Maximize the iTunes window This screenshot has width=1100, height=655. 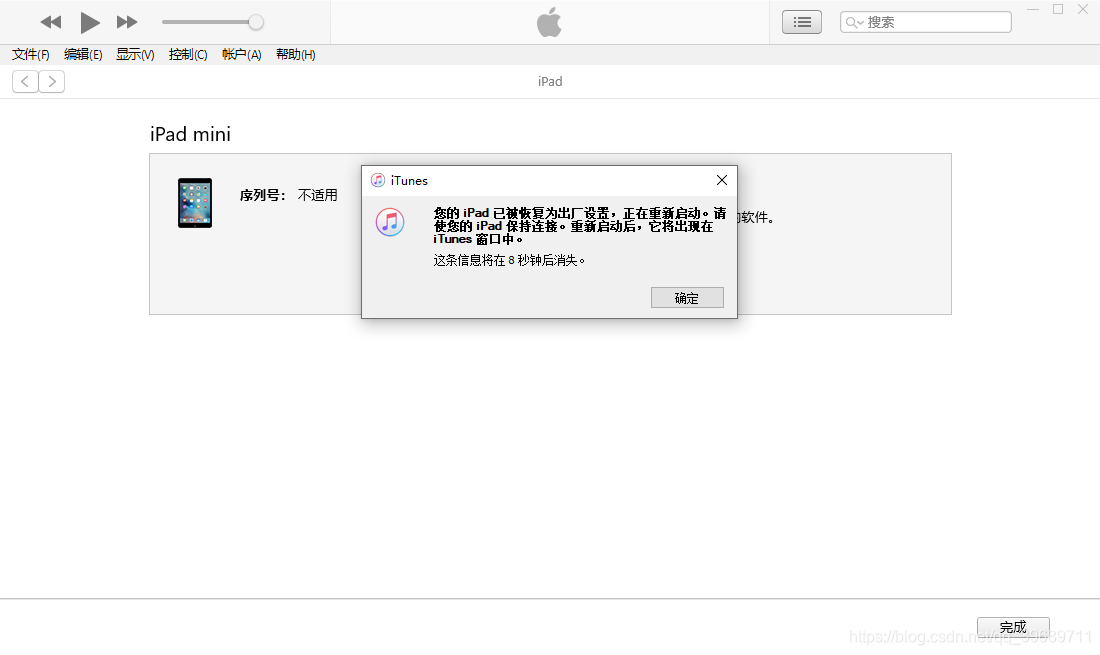click(1058, 9)
